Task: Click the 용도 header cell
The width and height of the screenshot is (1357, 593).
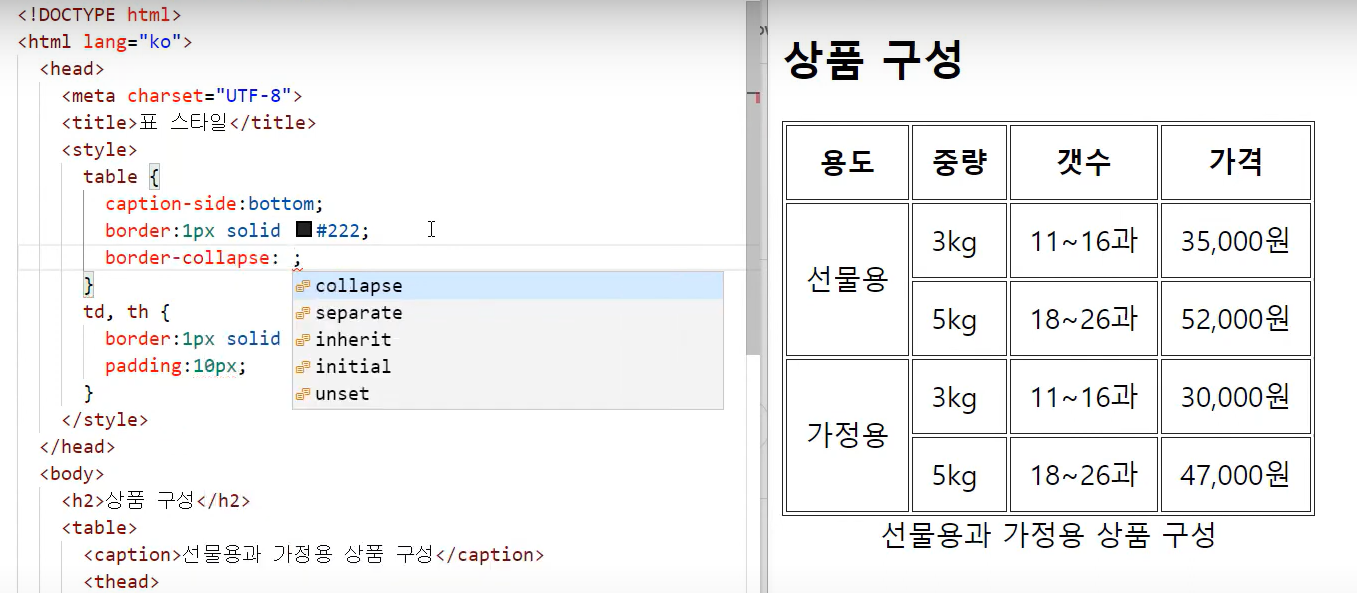Action: 847,162
